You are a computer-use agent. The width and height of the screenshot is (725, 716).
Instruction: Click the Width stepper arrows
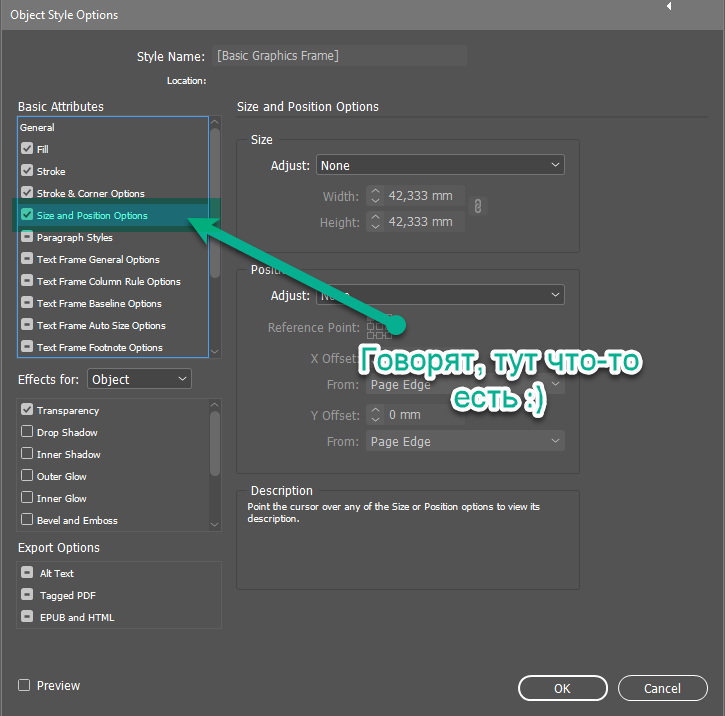pos(375,196)
